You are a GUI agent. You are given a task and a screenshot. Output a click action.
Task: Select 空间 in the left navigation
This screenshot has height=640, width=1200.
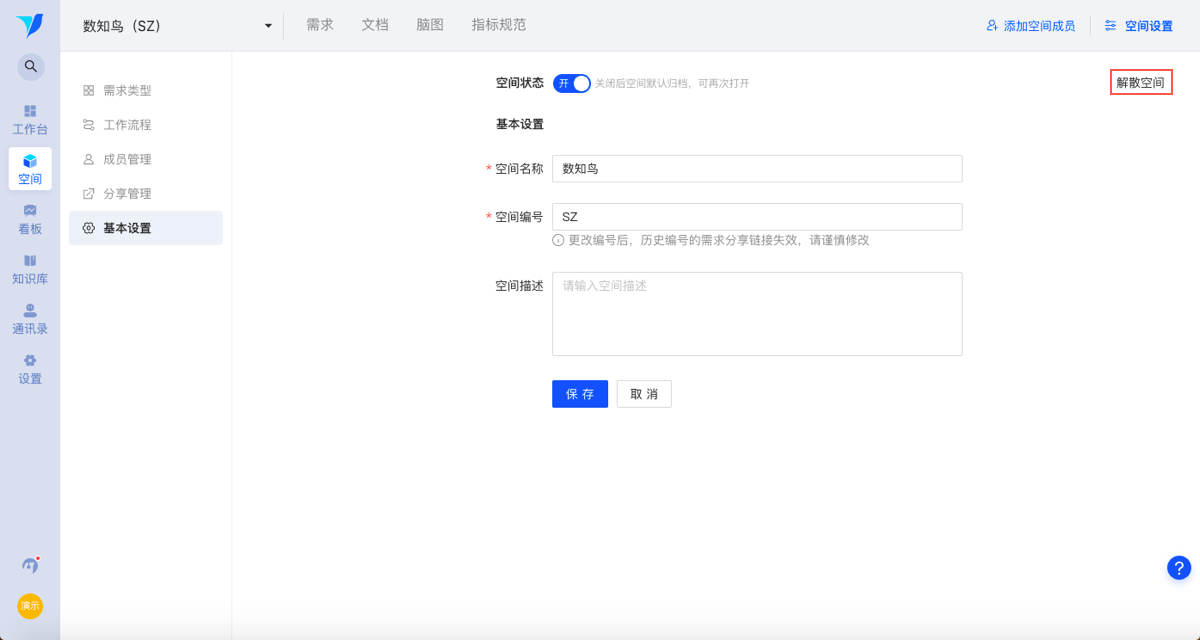(30, 169)
